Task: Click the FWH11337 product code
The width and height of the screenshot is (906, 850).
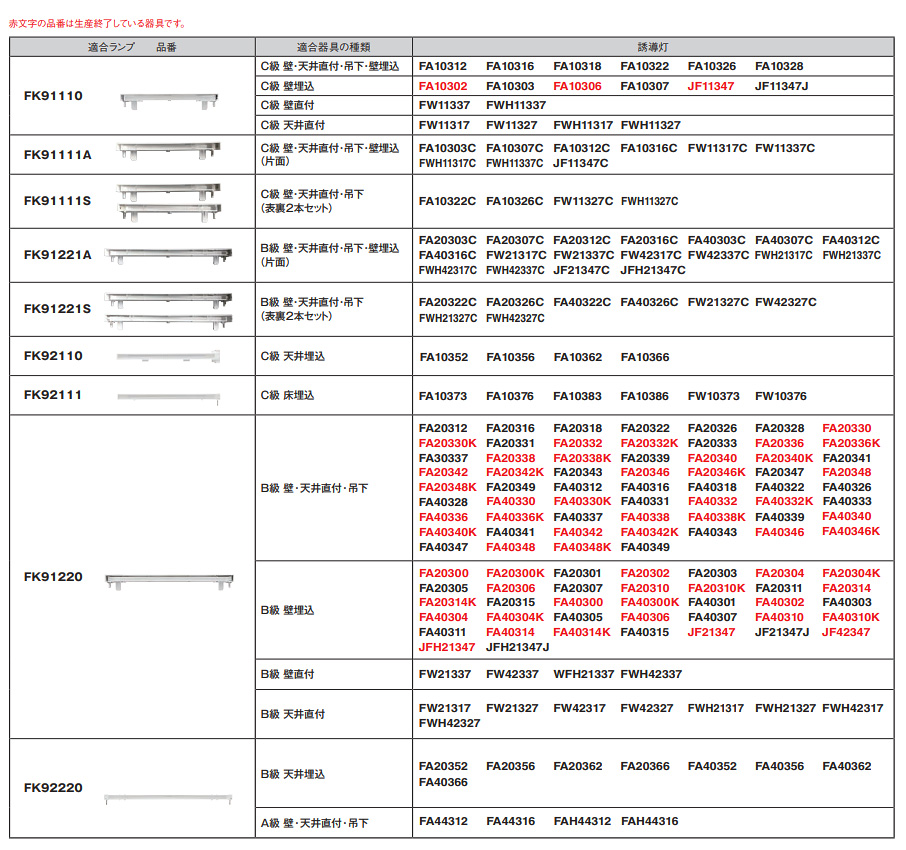Action: [516, 105]
